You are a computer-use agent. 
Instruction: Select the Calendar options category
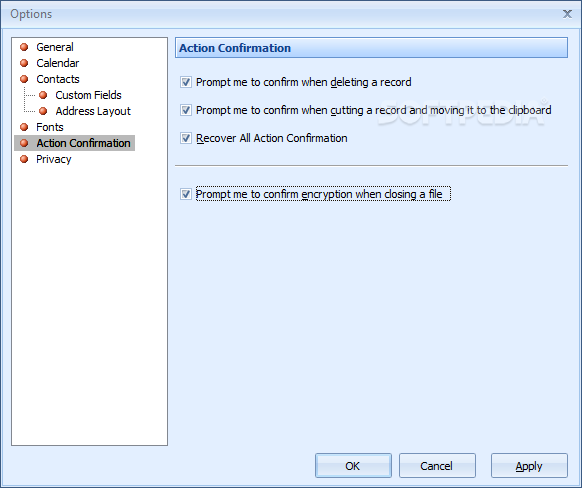point(58,63)
